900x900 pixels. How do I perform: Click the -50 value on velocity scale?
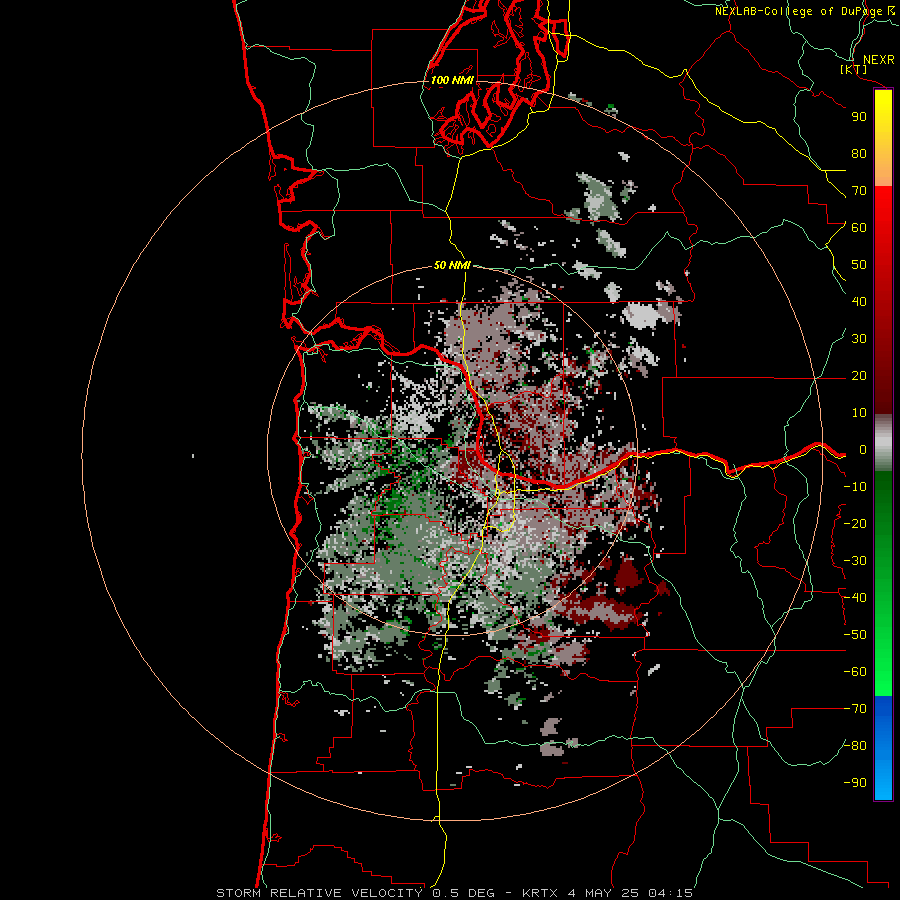coord(855,635)
